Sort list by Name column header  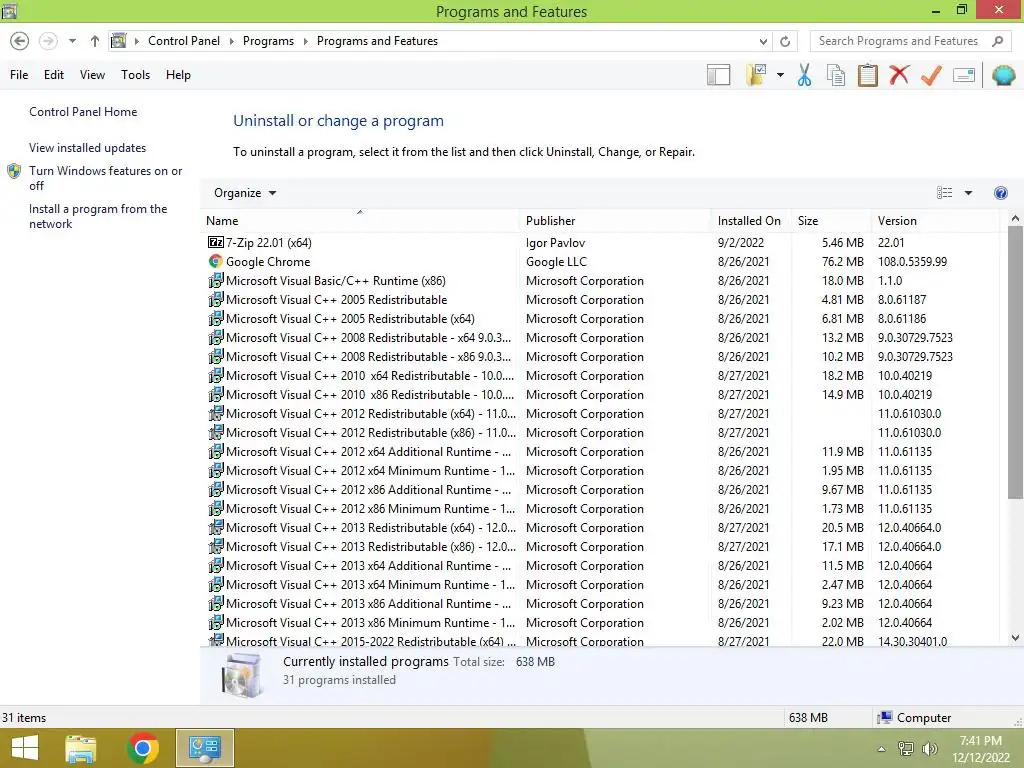click(359, 221)
